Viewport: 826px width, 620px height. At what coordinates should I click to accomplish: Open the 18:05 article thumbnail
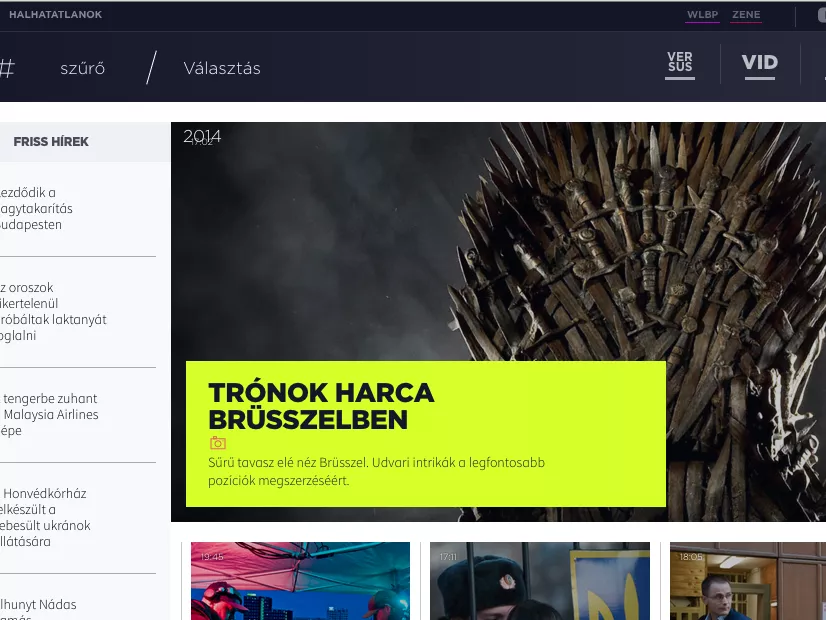click(748, 581)
